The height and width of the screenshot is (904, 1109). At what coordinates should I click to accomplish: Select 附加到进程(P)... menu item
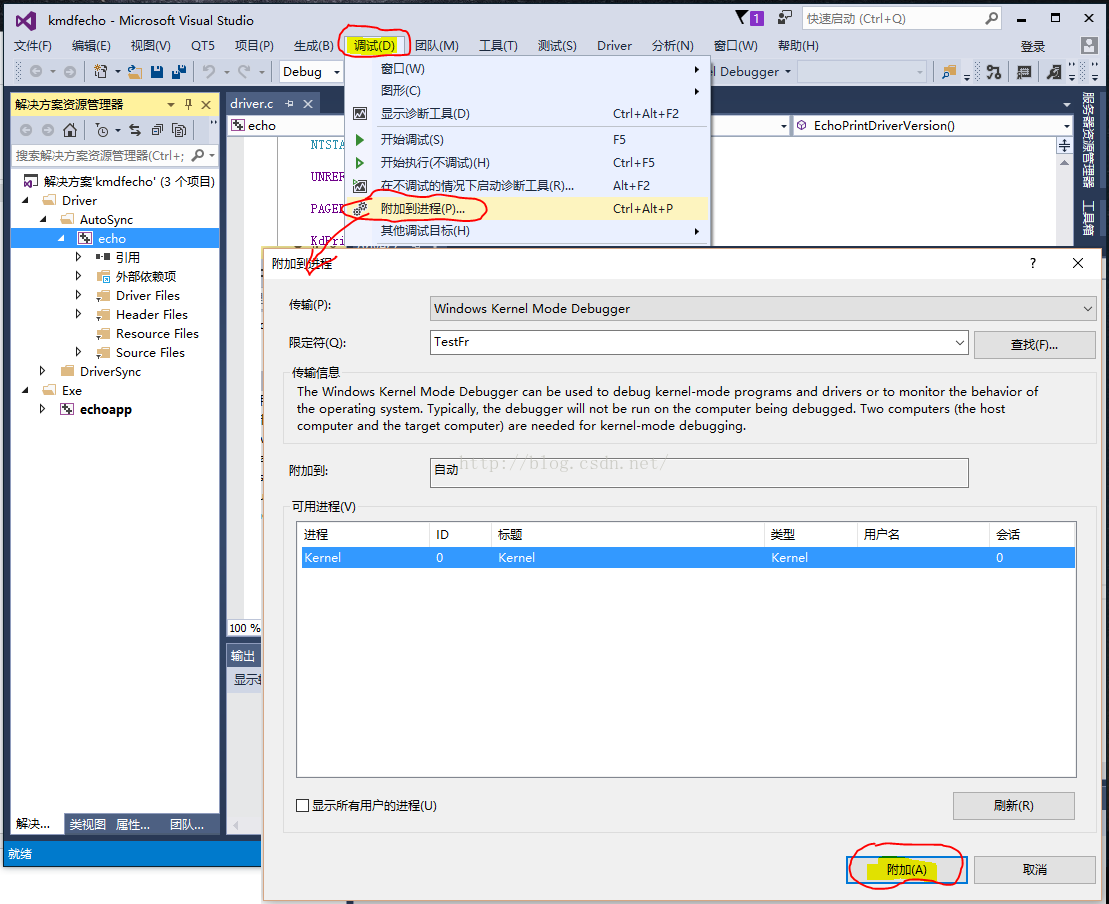528,209
